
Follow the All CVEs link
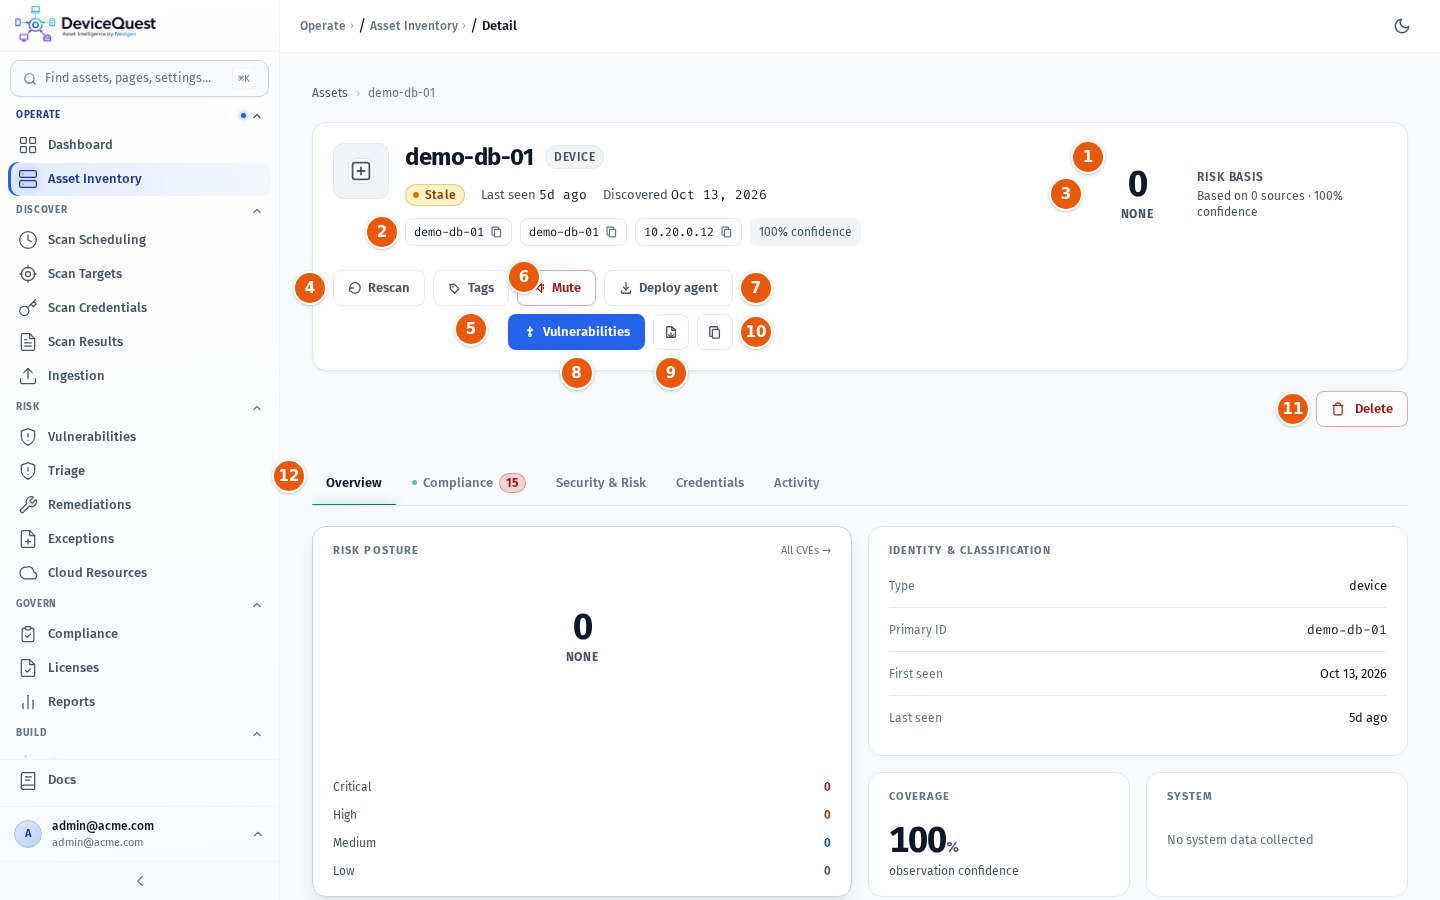coord(806,551)
